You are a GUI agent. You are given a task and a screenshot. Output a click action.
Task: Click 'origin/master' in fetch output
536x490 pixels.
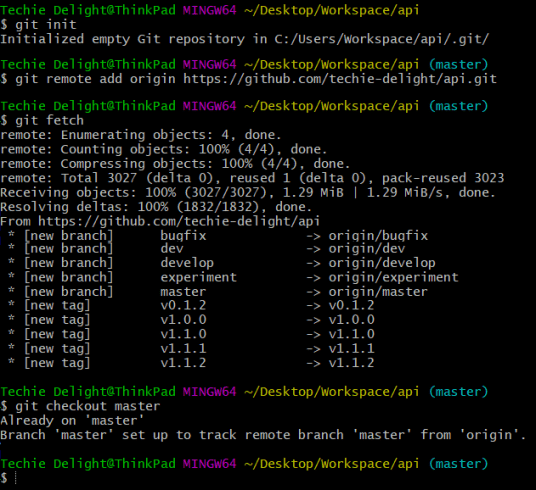[x=378, y=292]
